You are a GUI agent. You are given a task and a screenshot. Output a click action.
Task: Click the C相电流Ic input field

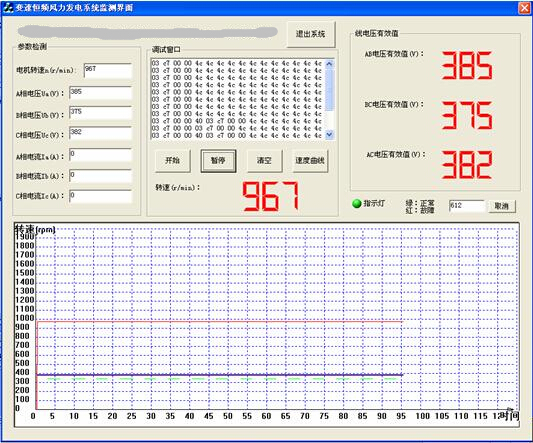coord(100,197)
